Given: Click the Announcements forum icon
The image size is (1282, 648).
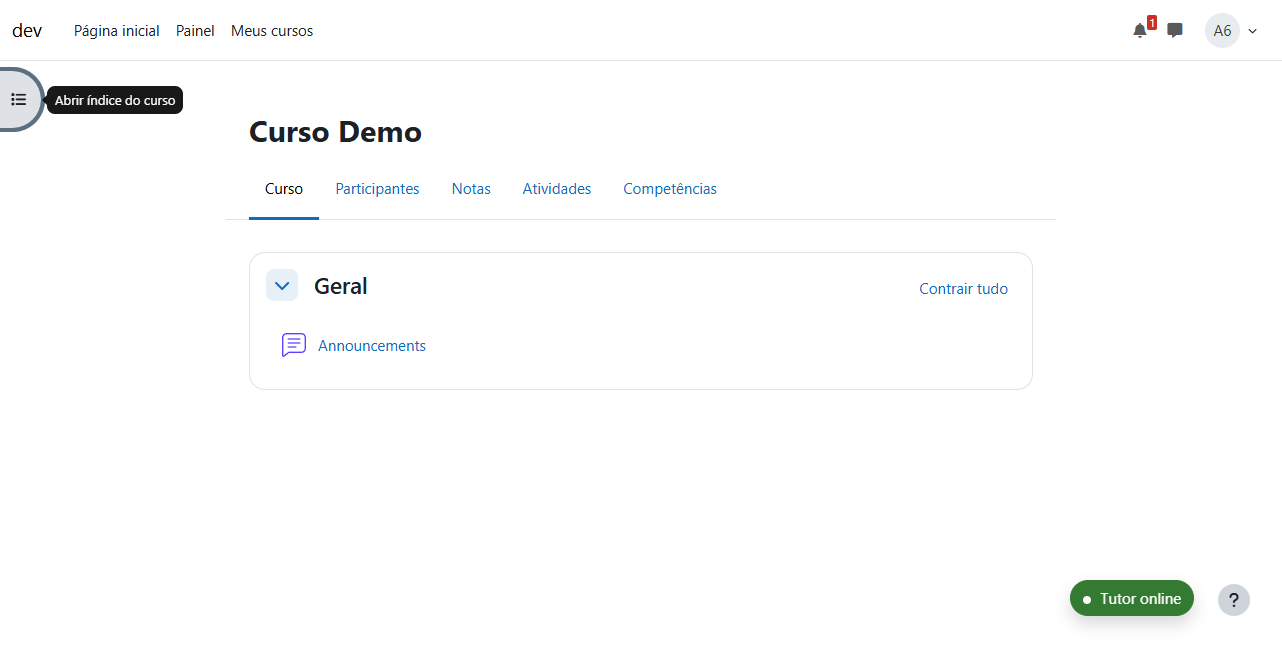Looking at the screenshot, I should point(294,346).
